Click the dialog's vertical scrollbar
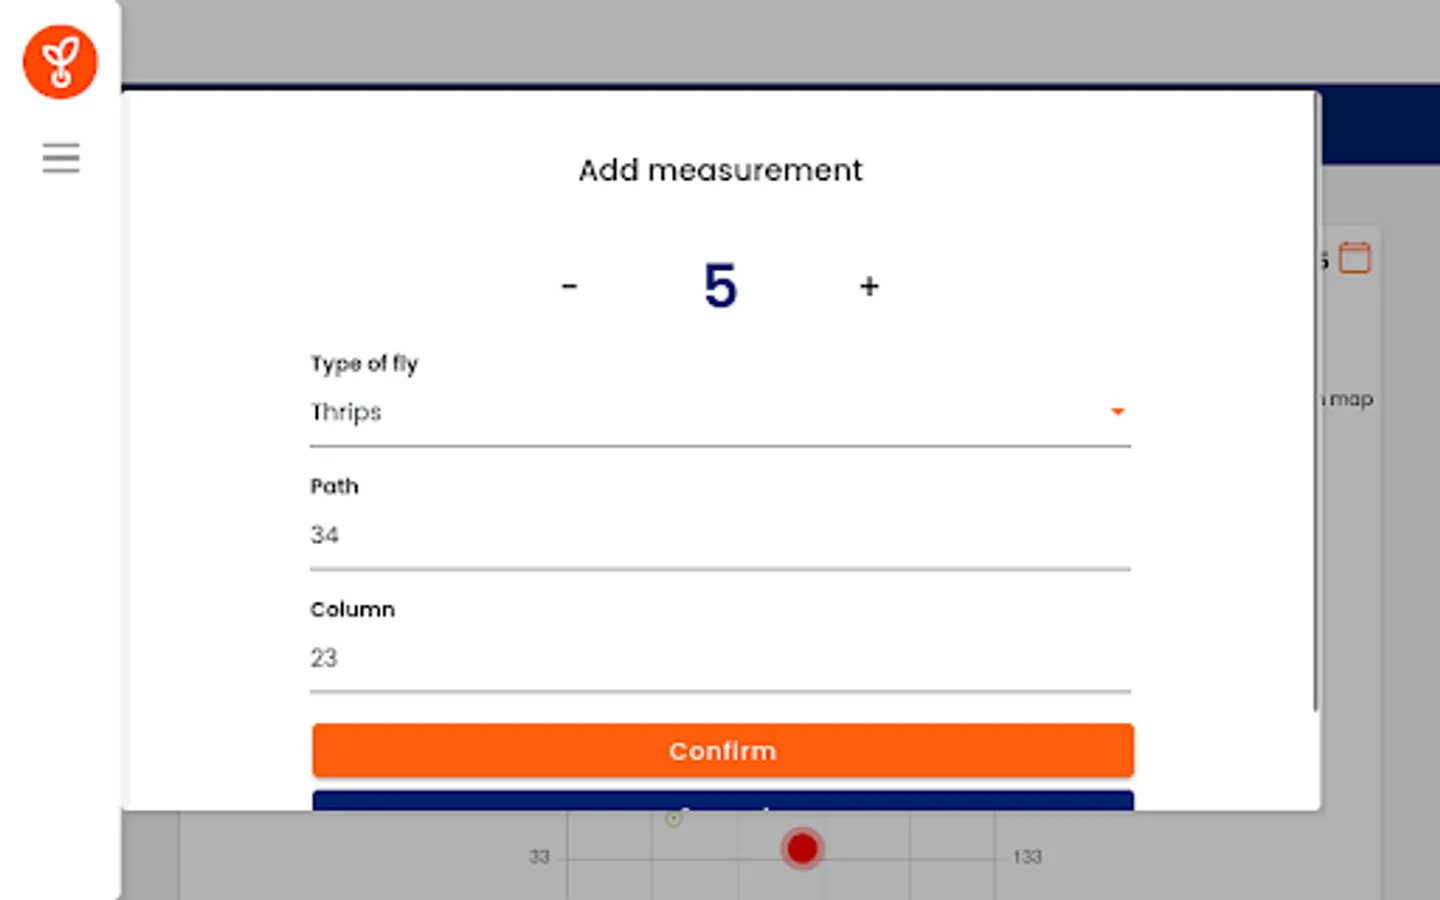 point(1315,400)
